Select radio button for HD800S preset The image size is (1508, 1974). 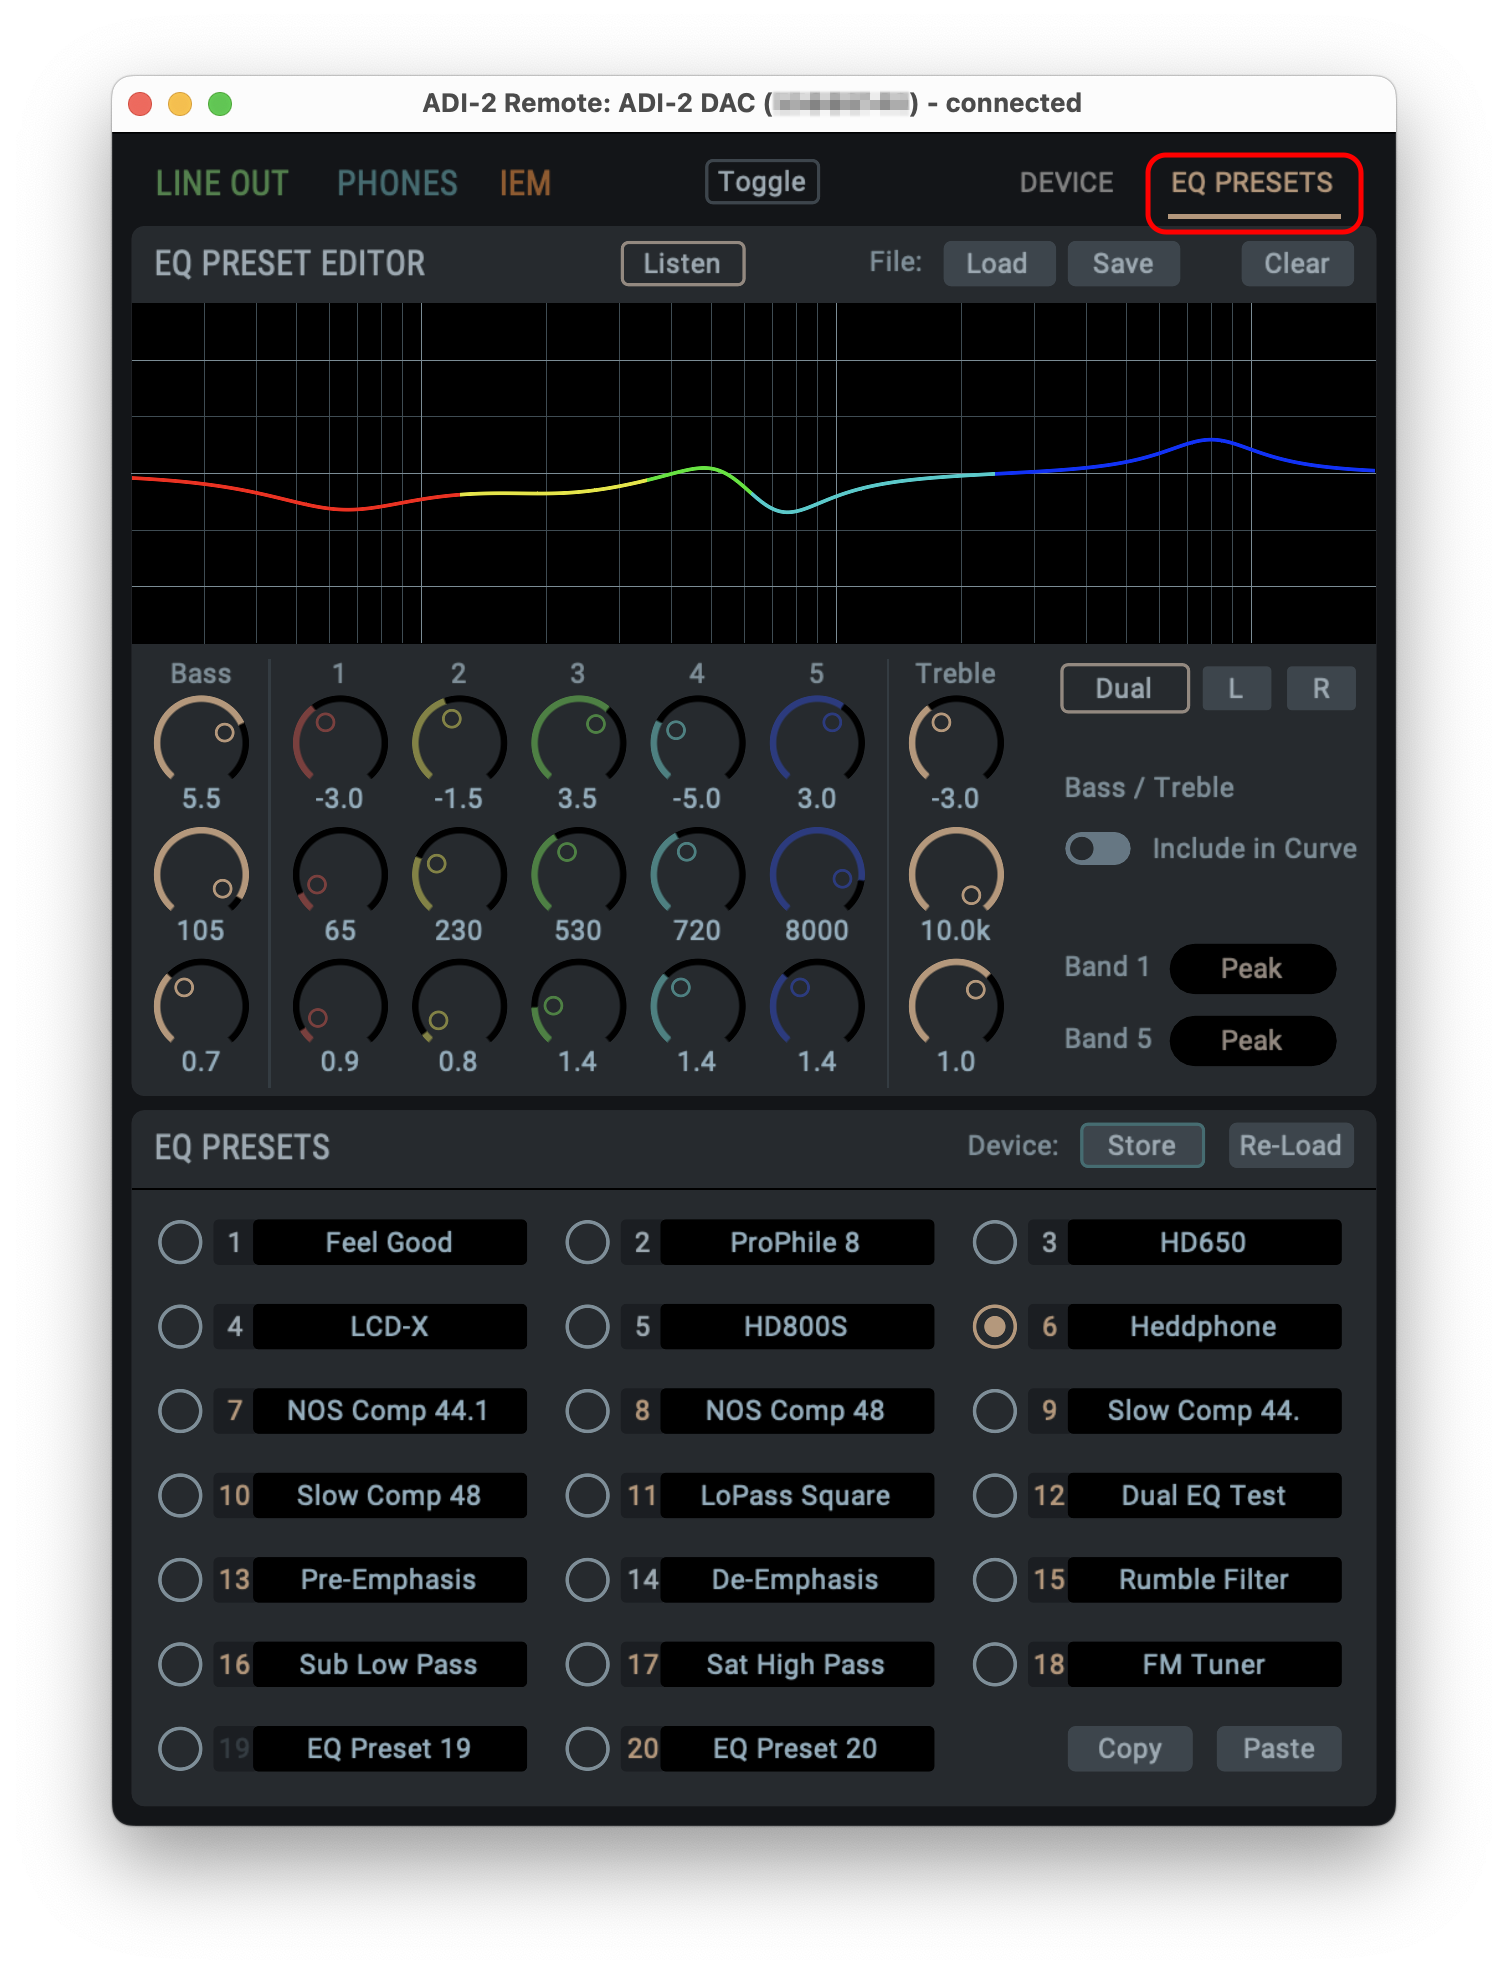coord(587,1327)
